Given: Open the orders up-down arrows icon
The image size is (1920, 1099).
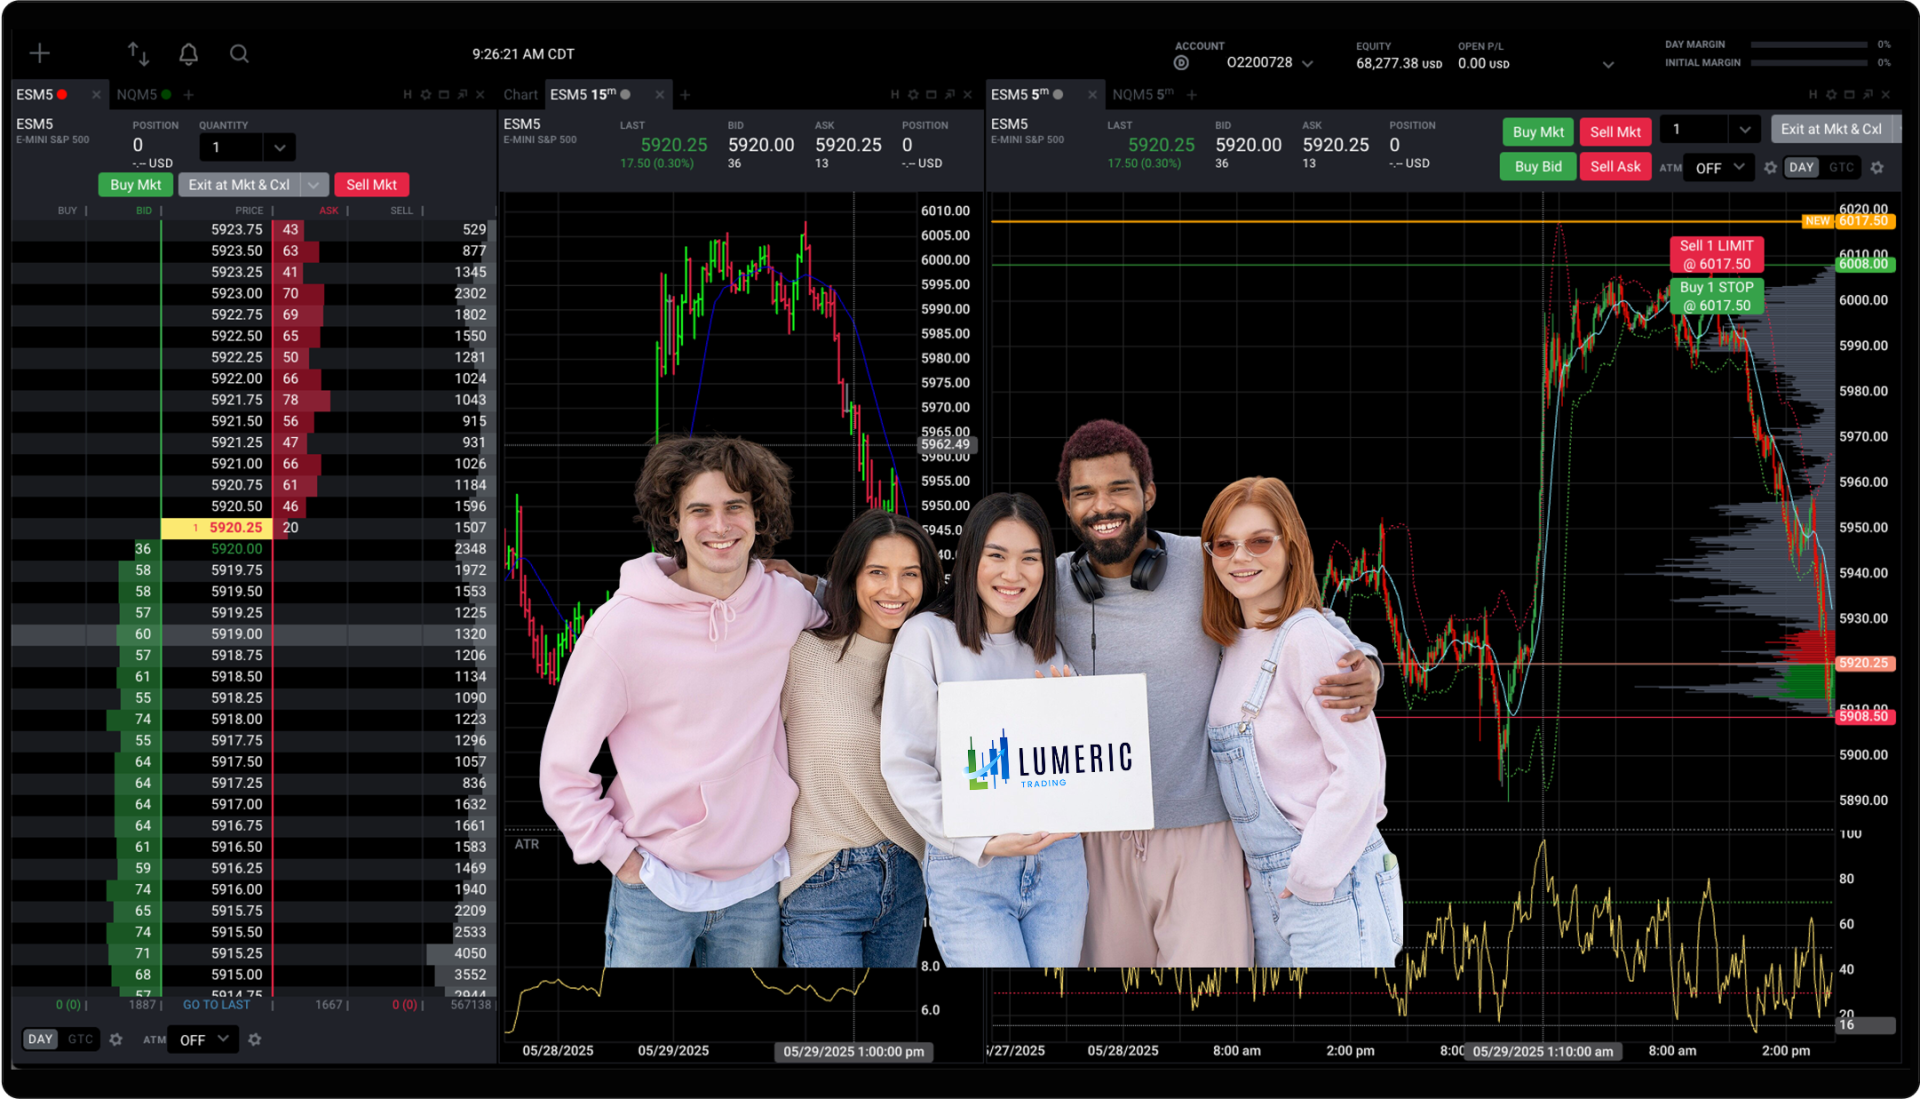Looking at the screenshot, I should [x=138, y=53].
